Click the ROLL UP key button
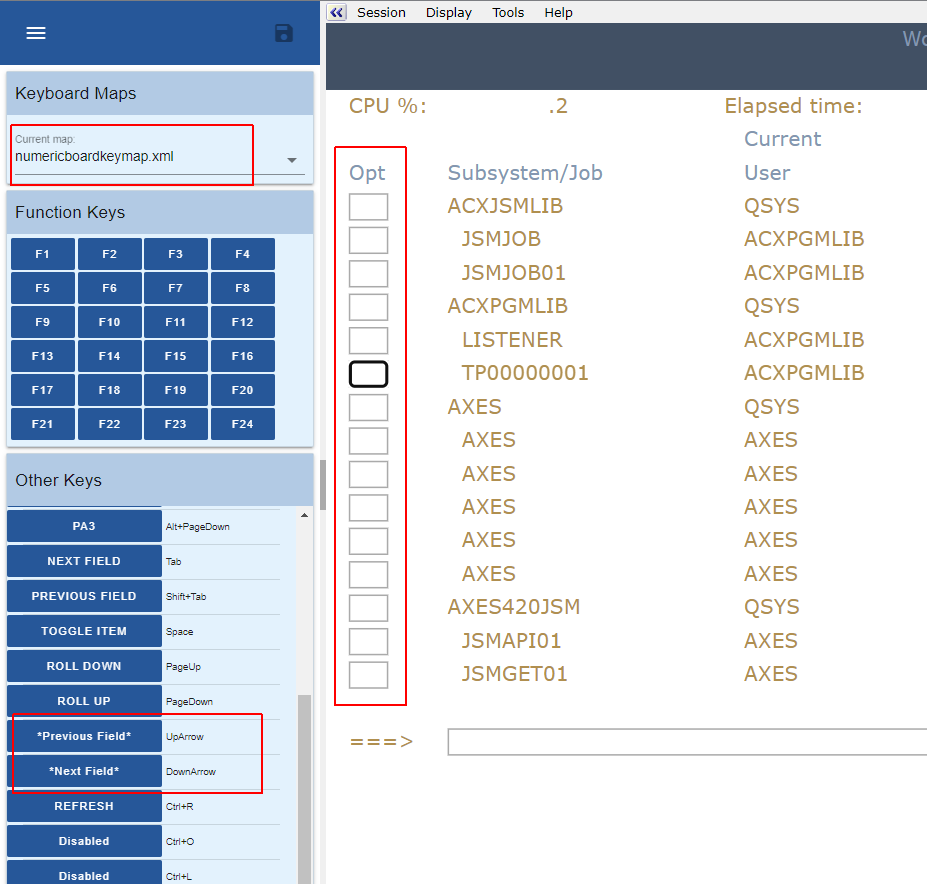 (84, 701)
